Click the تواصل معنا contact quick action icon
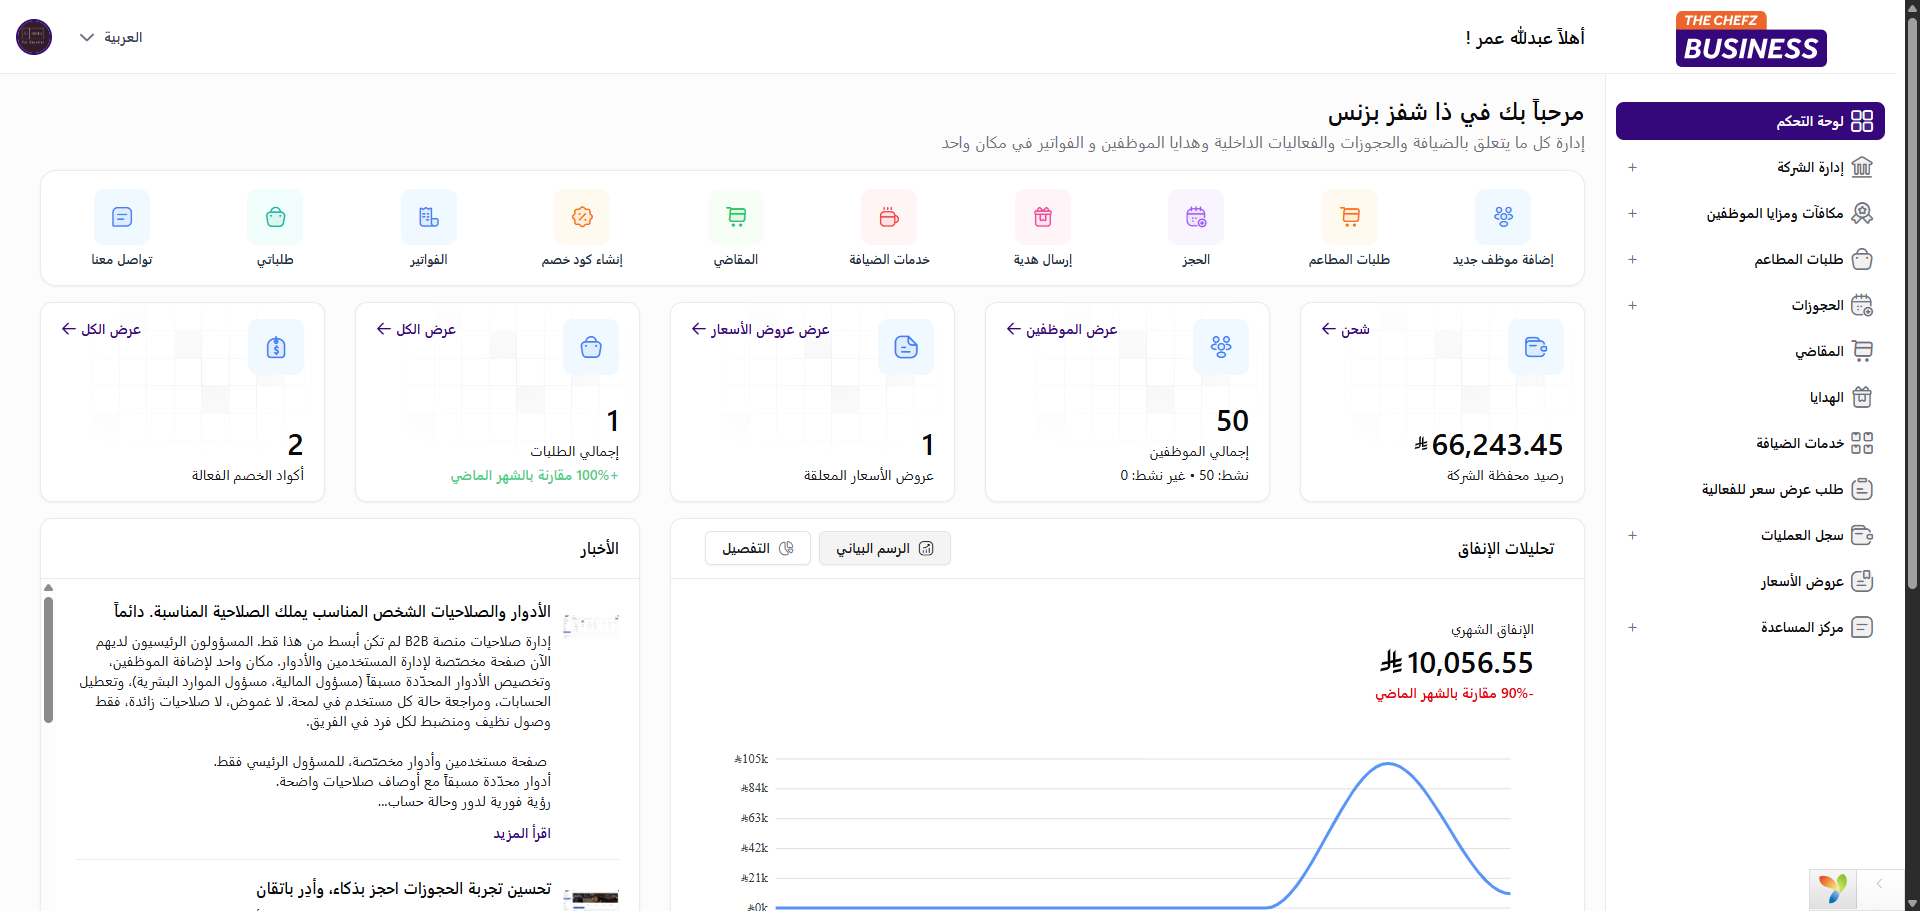This screenshot has height=911, width=1920. point(122,217)
